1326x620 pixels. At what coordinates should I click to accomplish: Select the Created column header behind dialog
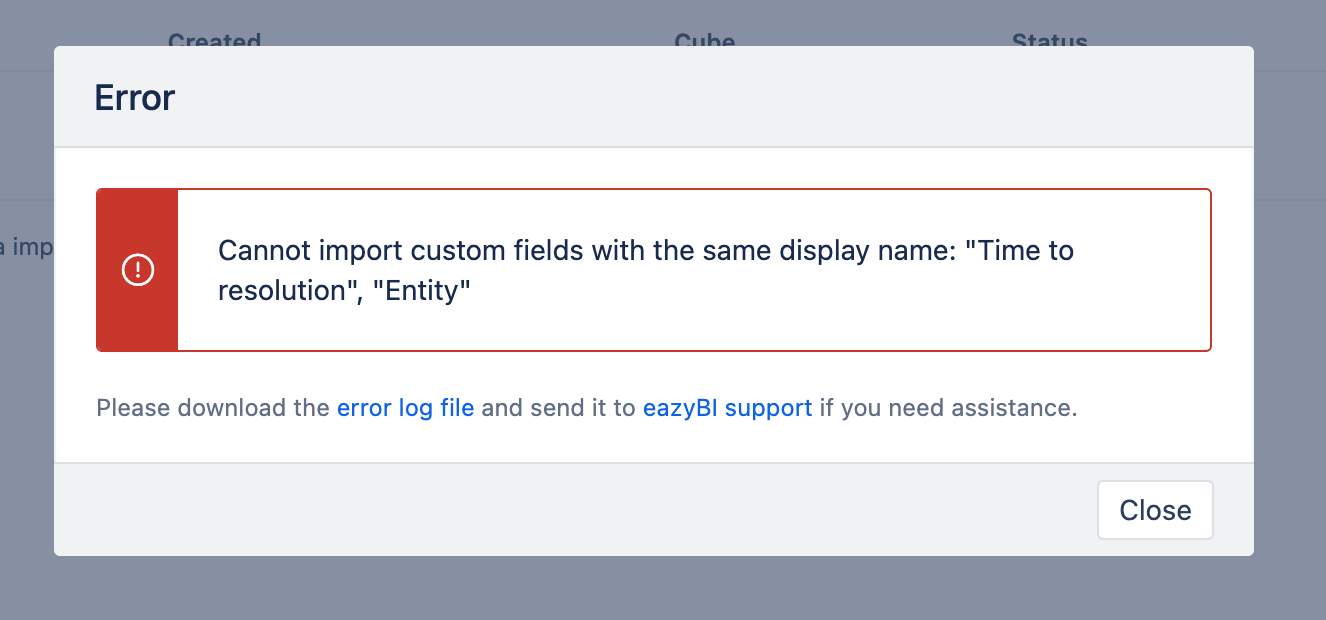214,42
